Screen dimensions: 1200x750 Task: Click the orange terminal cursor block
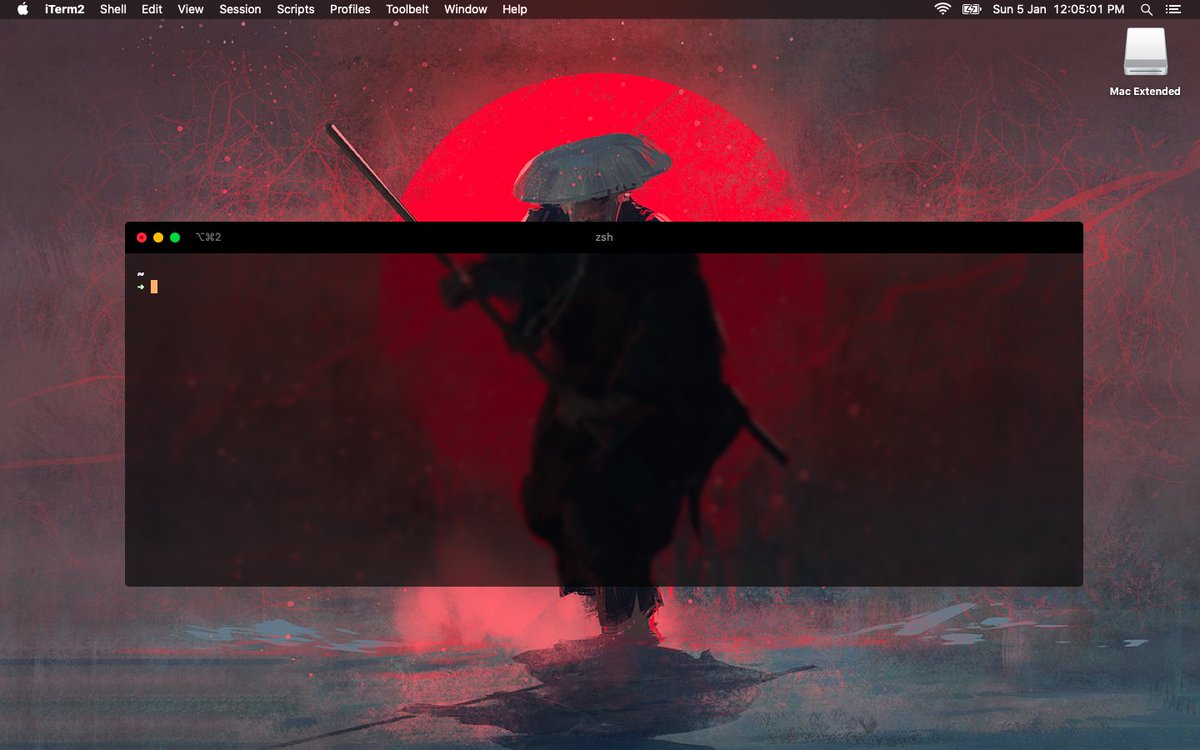point(154,287)
